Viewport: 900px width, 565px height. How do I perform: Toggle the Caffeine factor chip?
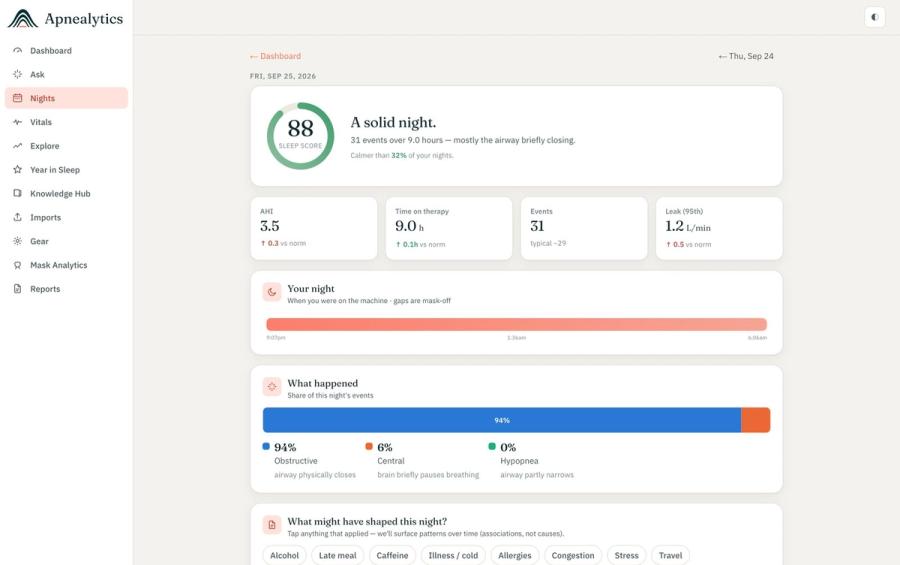pos(392,555)
